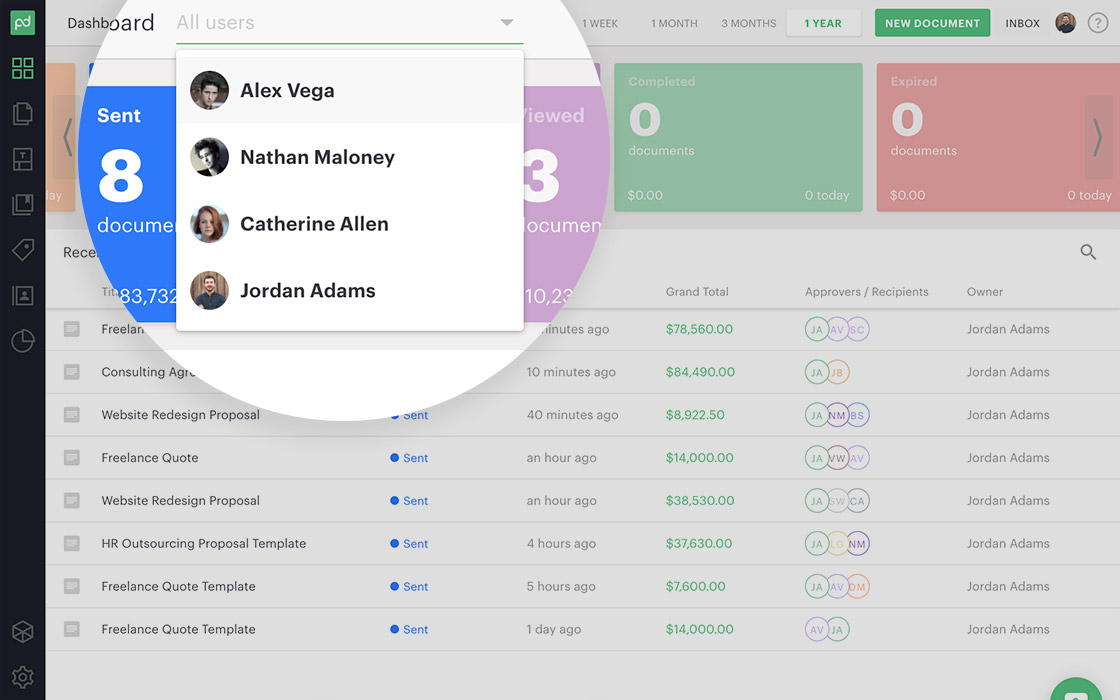
Task: Open the Dashboard grid icon in sidebar
Action: (23, 69)
